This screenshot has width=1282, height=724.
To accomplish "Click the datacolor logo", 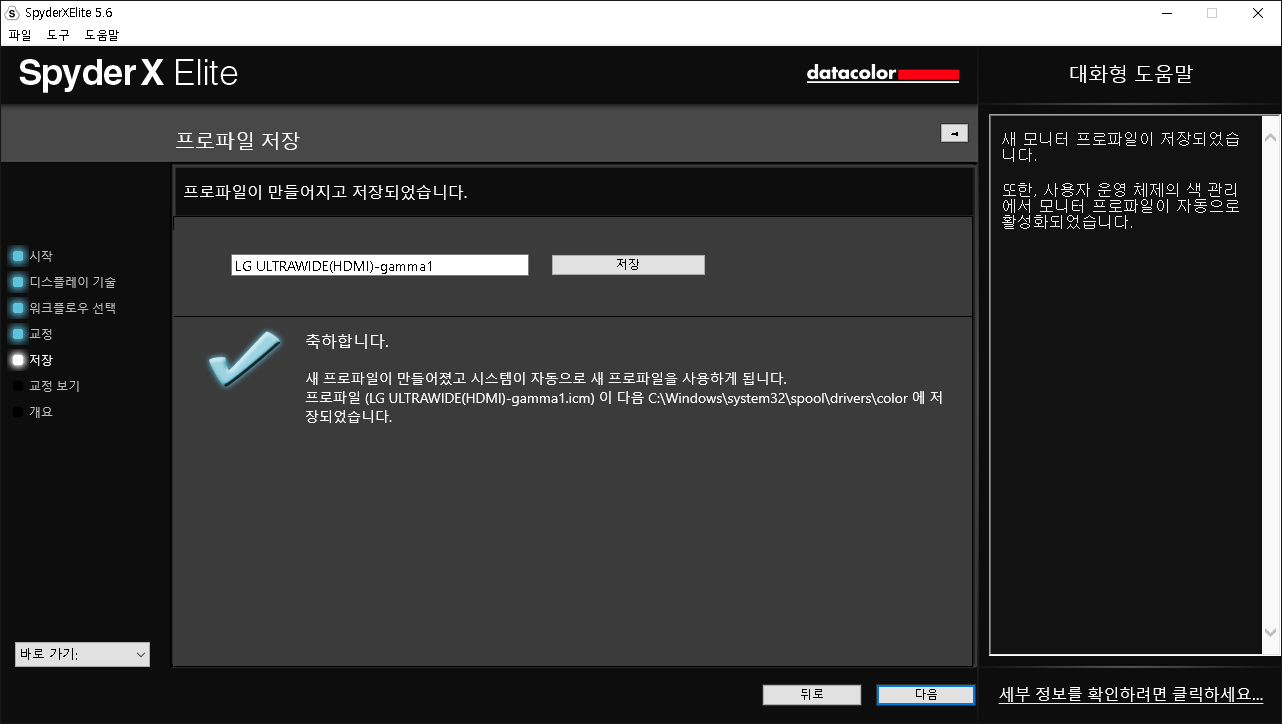I will click(883, 74).
